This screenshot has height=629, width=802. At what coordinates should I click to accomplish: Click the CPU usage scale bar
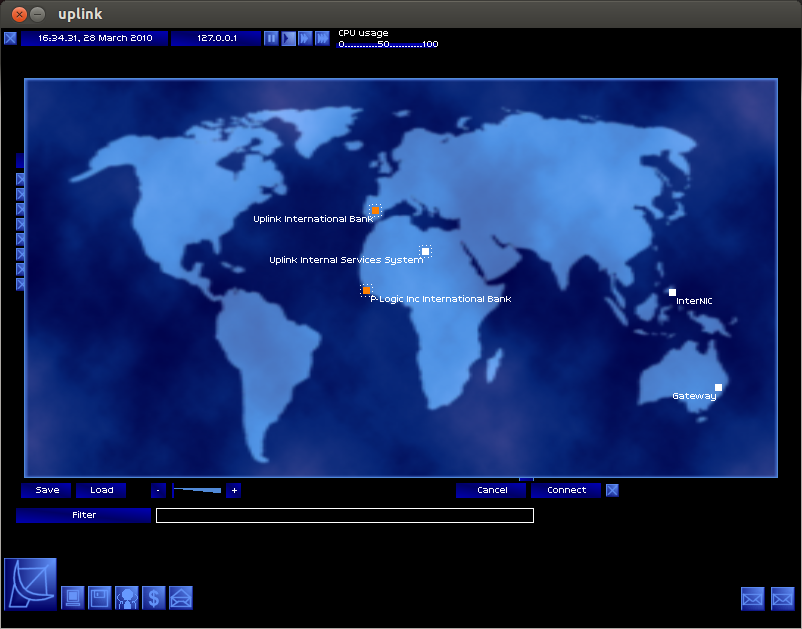(388, 44)
